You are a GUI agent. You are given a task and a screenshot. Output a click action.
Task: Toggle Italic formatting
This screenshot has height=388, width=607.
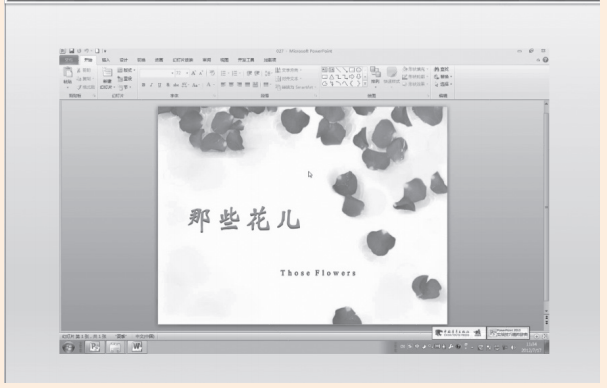tap(151, 85)
